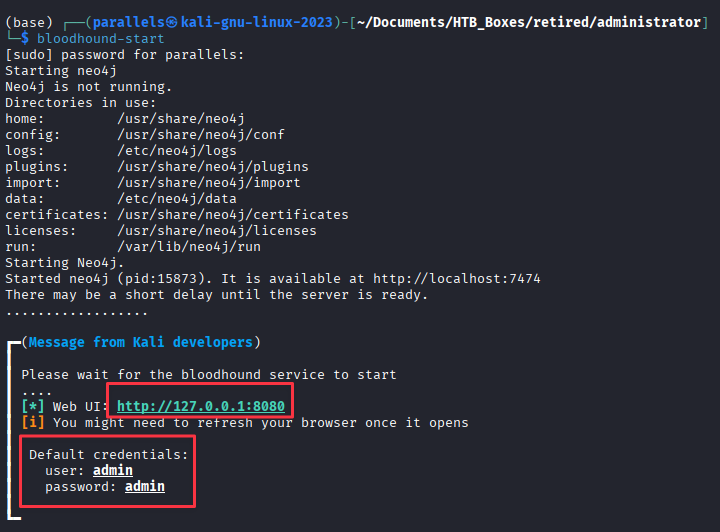Click the parallels username in prompt
Viewport: 720px width, 532px height.
(129, 22)
